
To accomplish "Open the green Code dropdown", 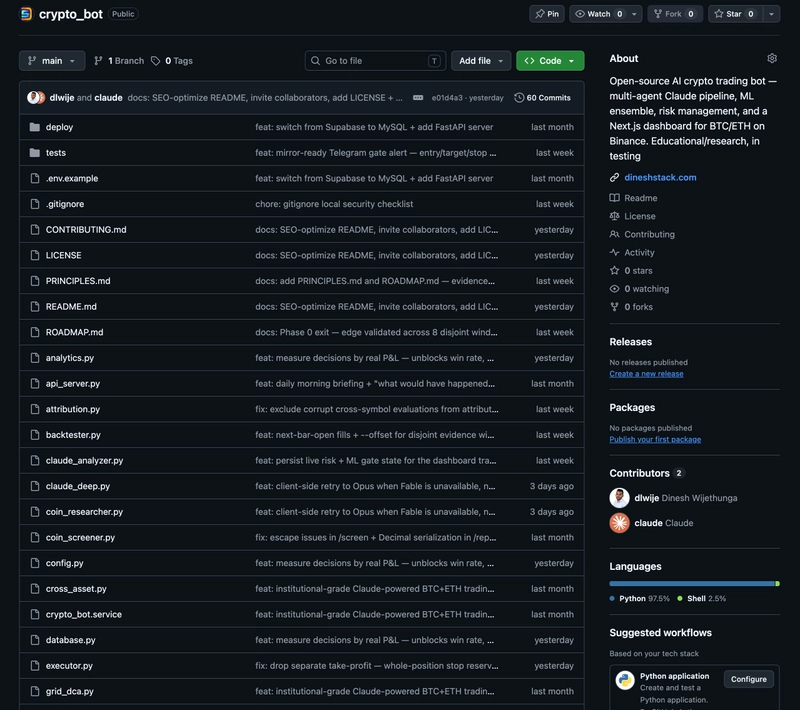I will (550, 61).
